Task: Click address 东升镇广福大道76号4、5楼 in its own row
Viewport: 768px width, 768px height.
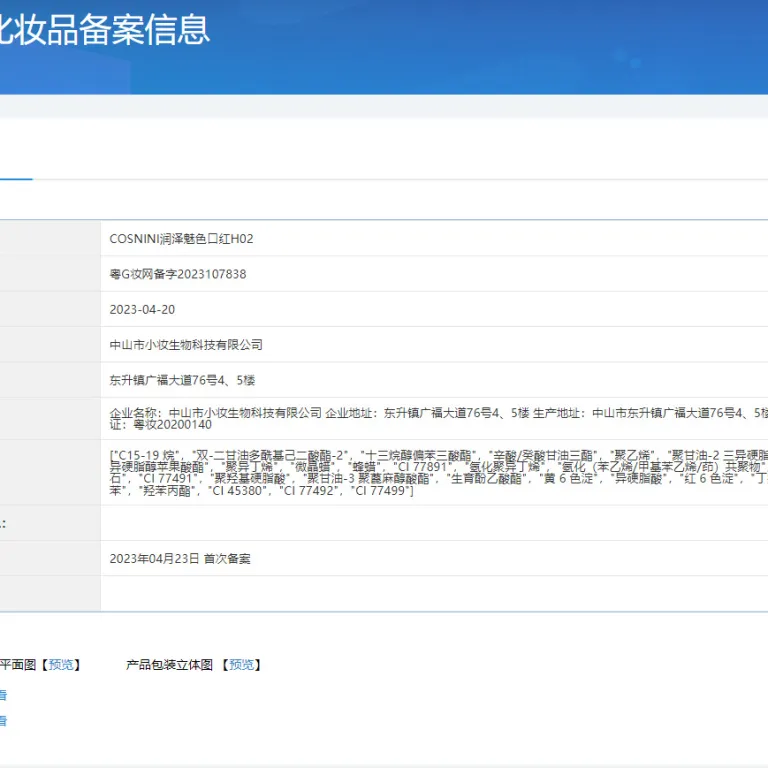Action: 182,380
